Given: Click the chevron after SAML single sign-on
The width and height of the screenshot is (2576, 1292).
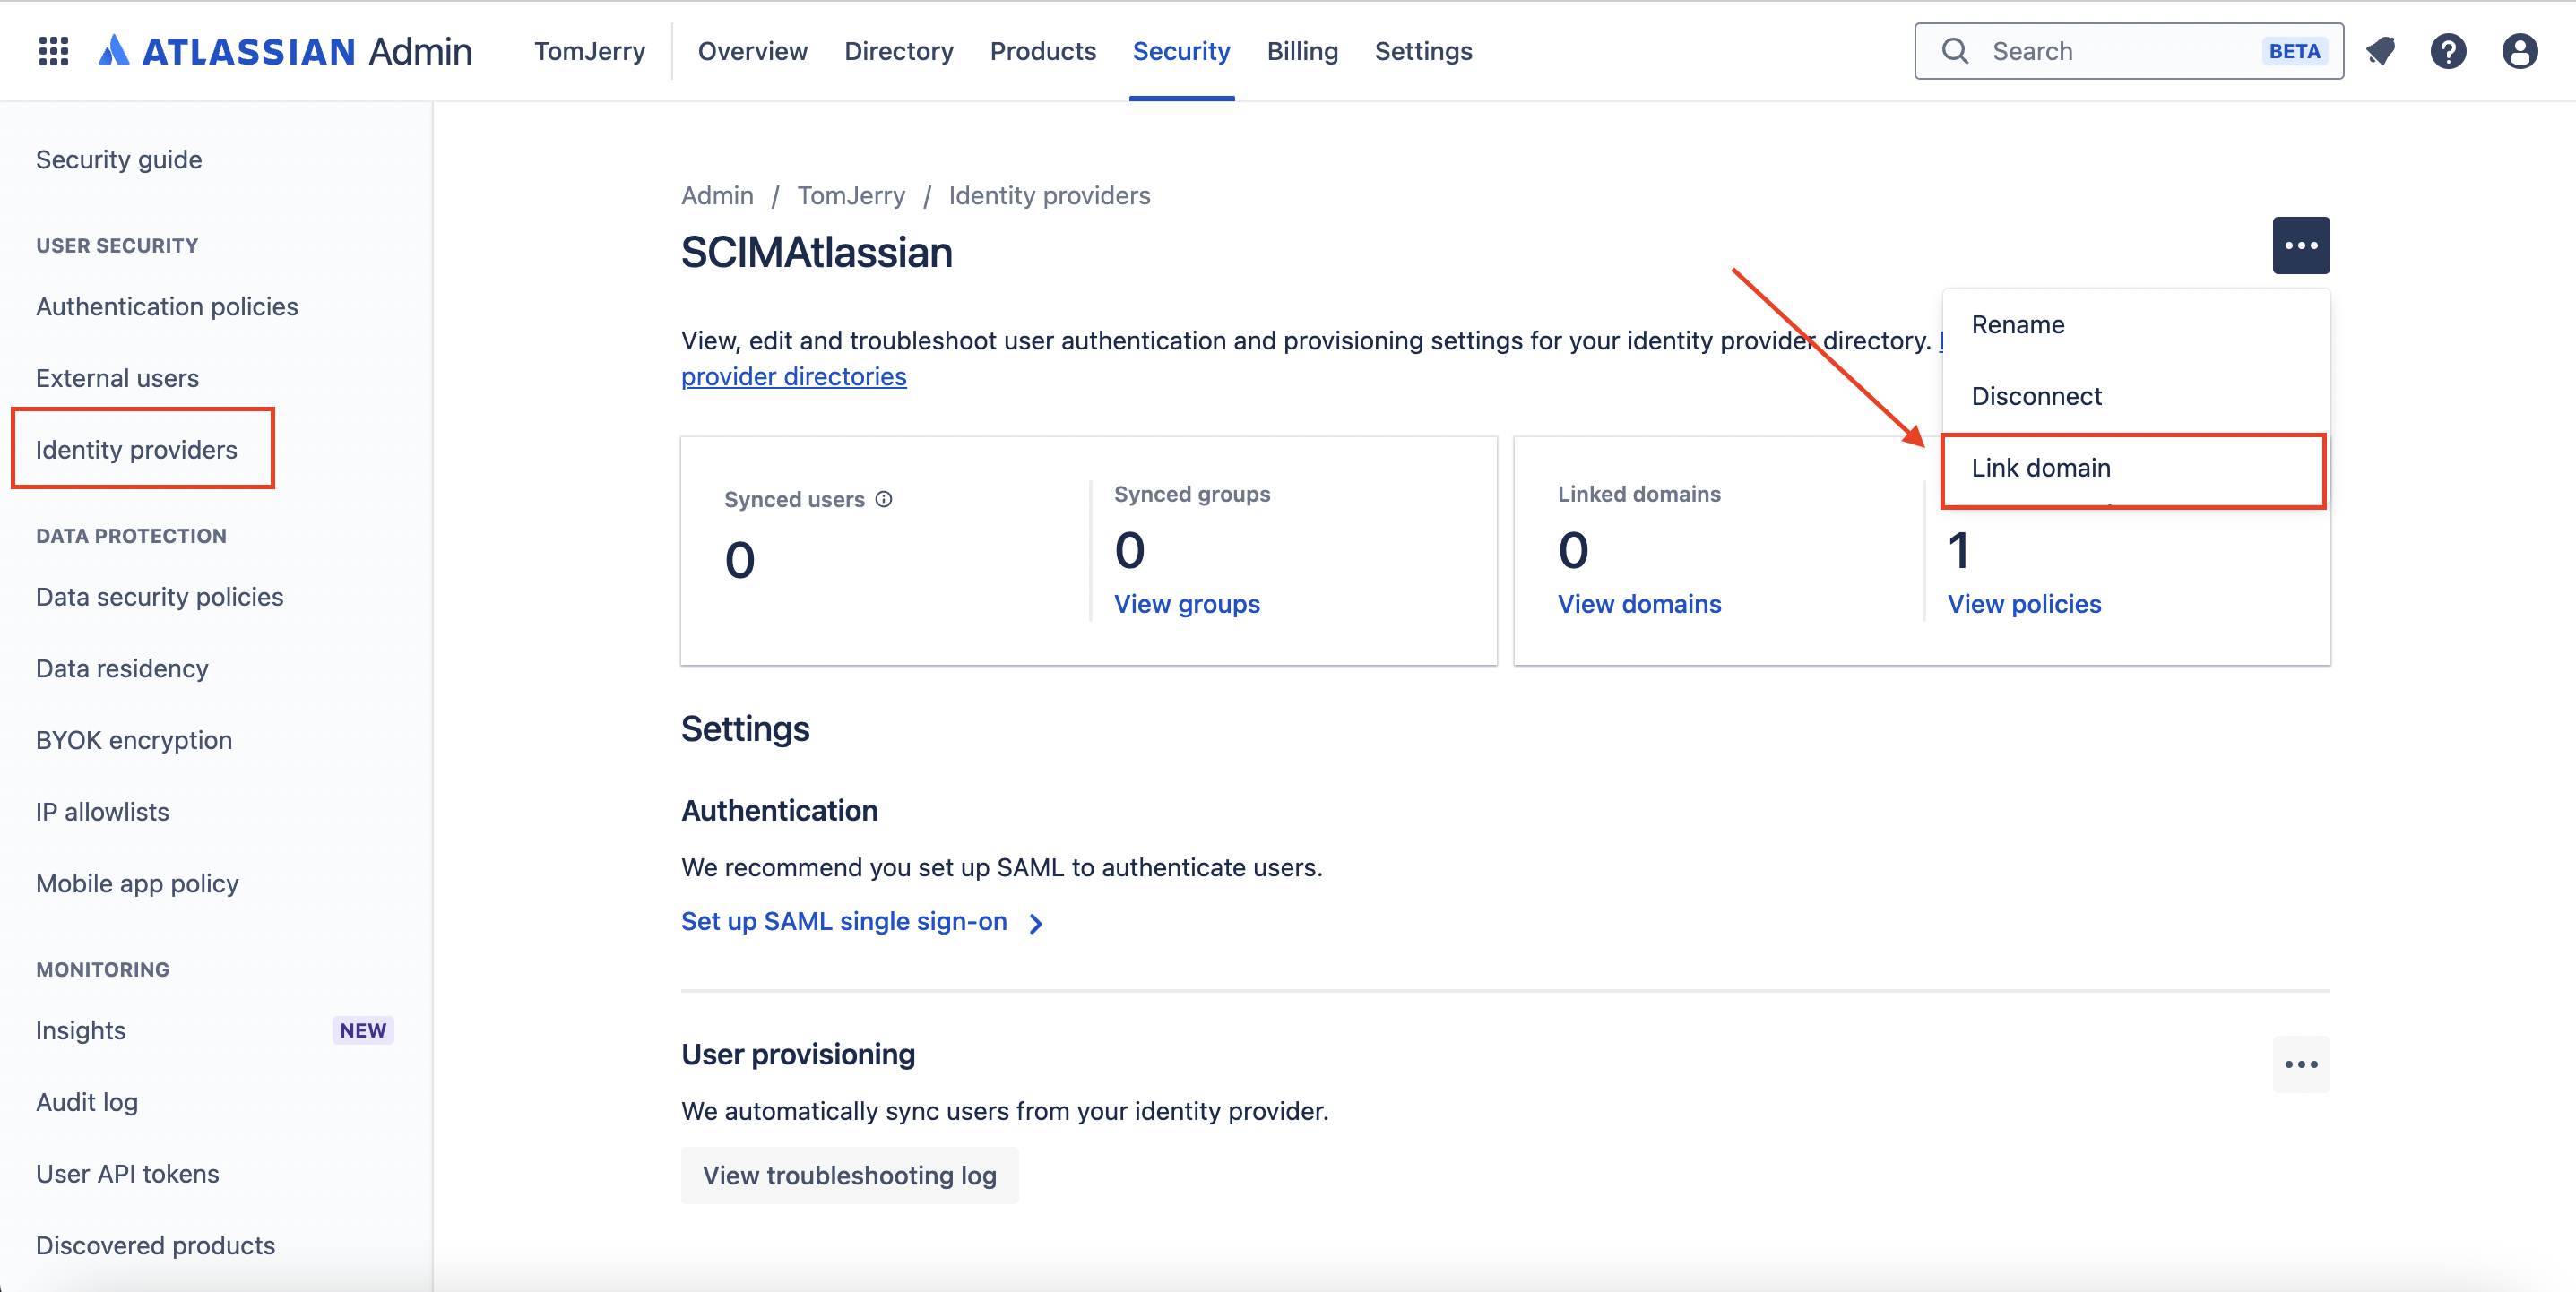Looking at the screenshot, I should [1036, 923].
